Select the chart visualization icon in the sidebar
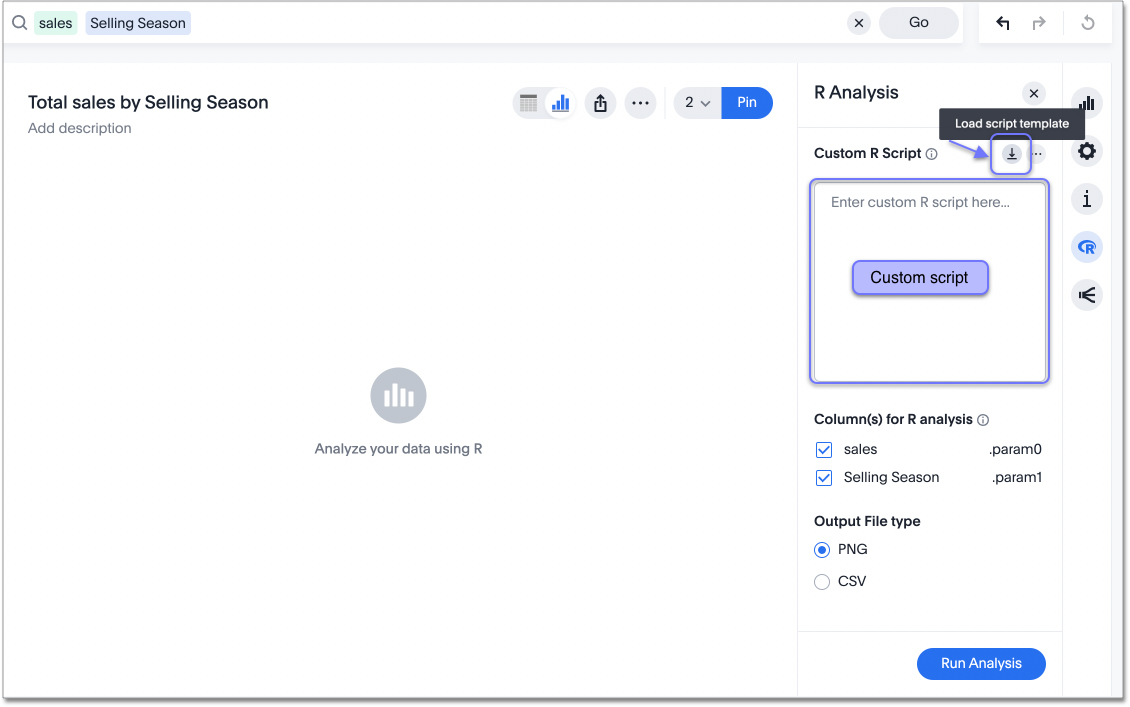 pos(1087,103)
